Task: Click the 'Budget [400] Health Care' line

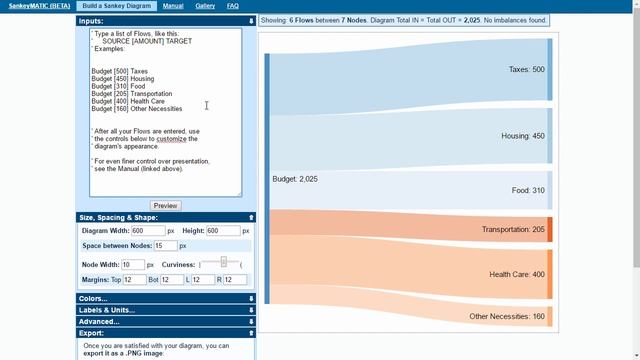Action: click(128, 101)
